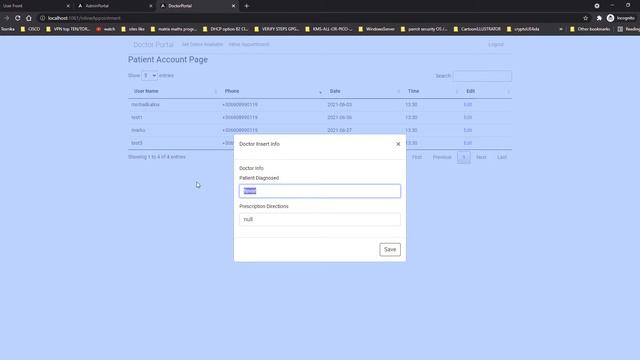Click the Last pagination button
The height and width of the screenshot is (360, 640).
tap(502, 157)
